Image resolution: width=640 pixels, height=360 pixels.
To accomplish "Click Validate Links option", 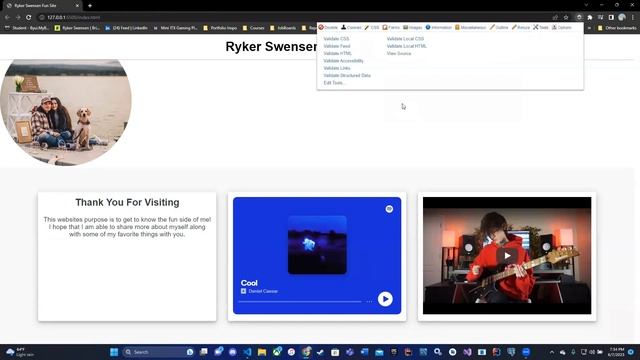I will tap(337, 68).
